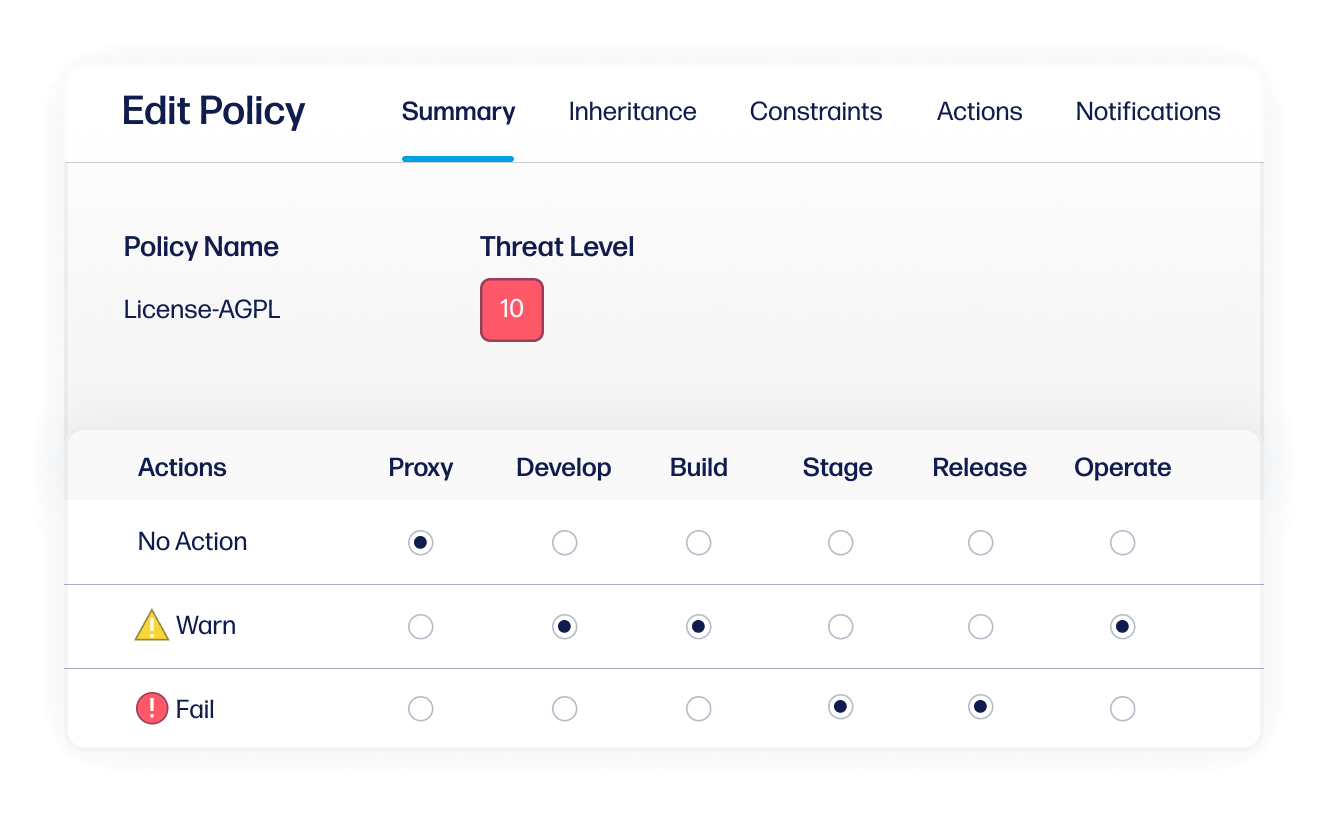Screen dimensions: 1328x816
Task: Set Release stage to Warn
Action: (981, 627)
